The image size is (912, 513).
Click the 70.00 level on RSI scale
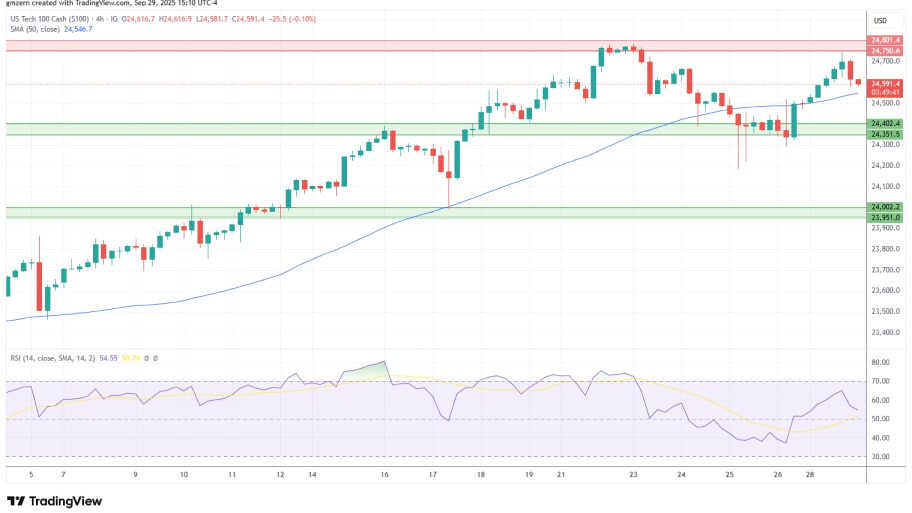(880, 381)
